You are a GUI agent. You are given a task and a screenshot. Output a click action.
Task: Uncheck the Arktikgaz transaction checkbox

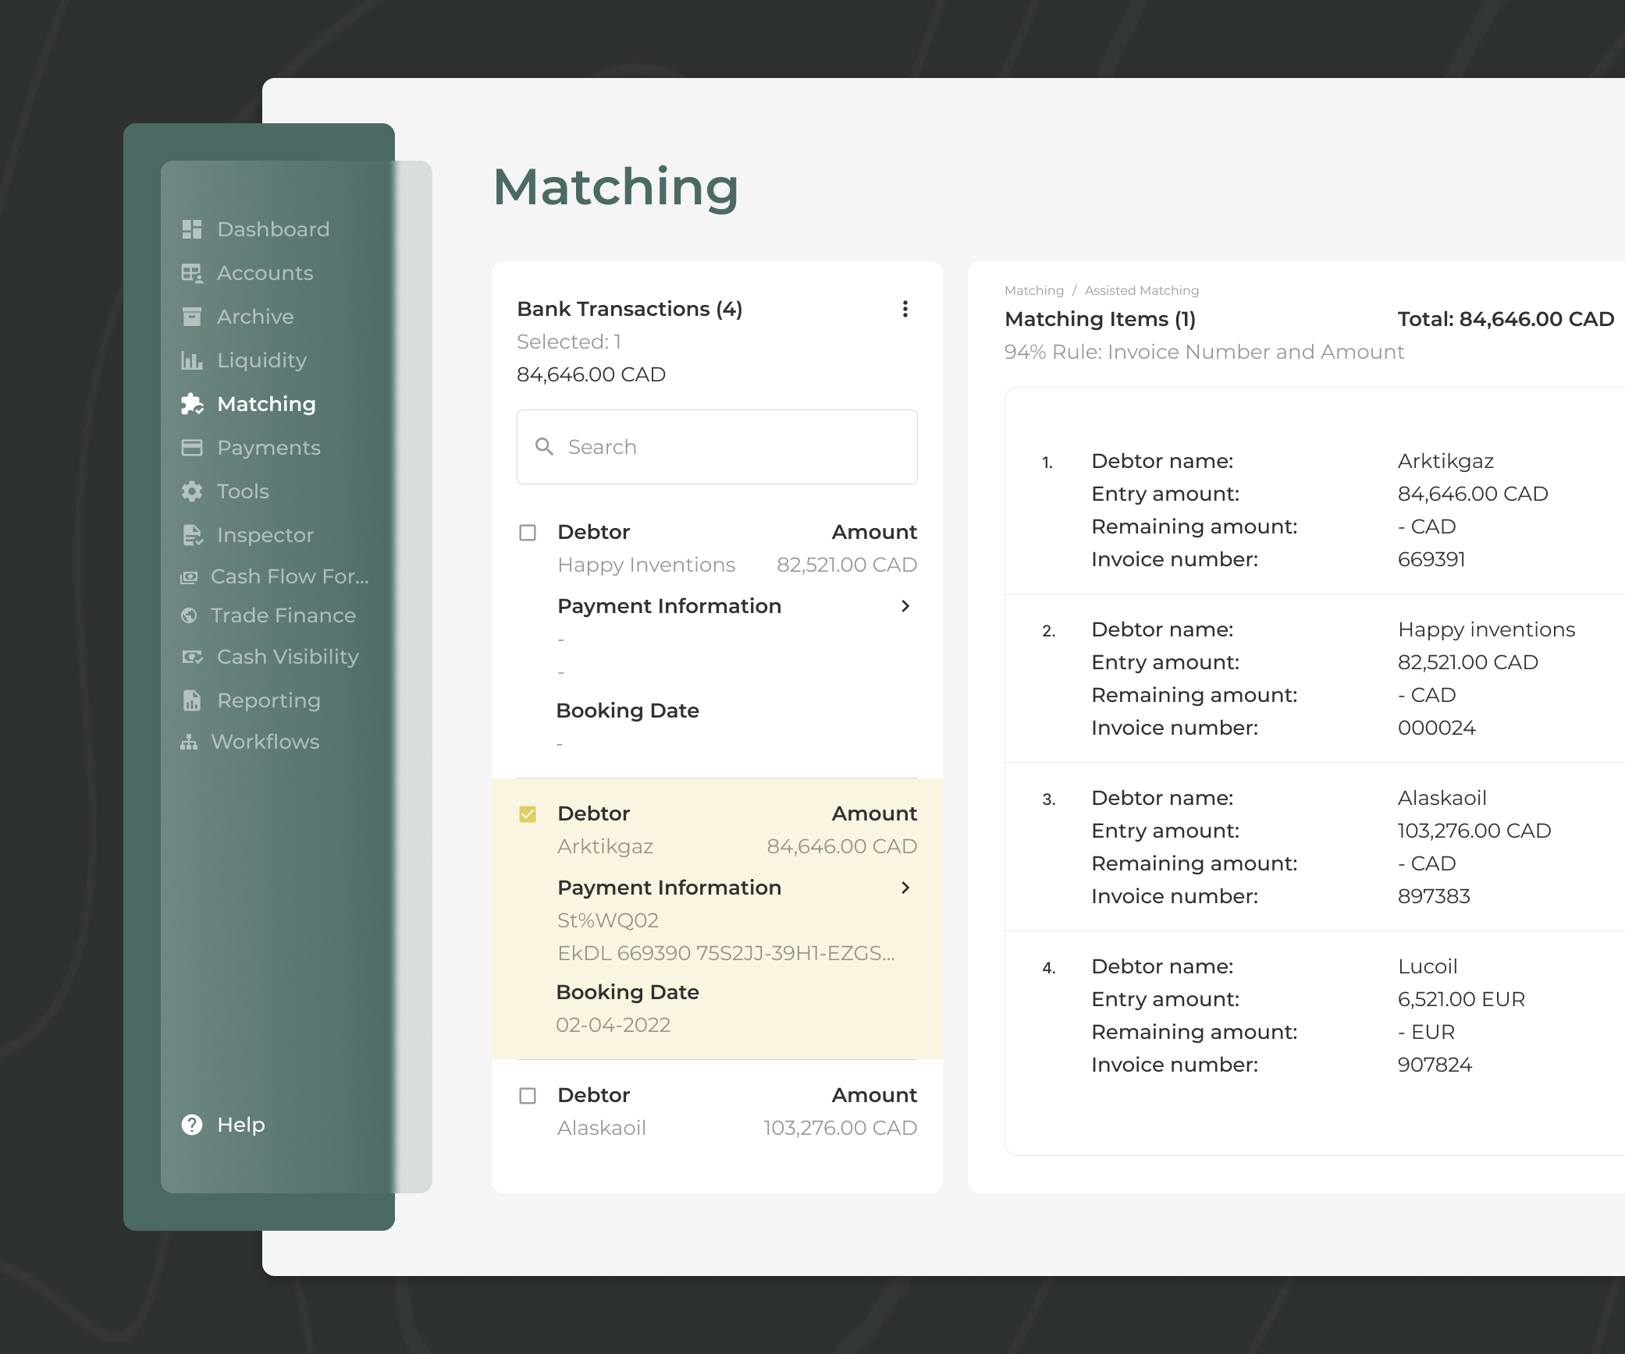pyautogui.click(x=528, y=814)
